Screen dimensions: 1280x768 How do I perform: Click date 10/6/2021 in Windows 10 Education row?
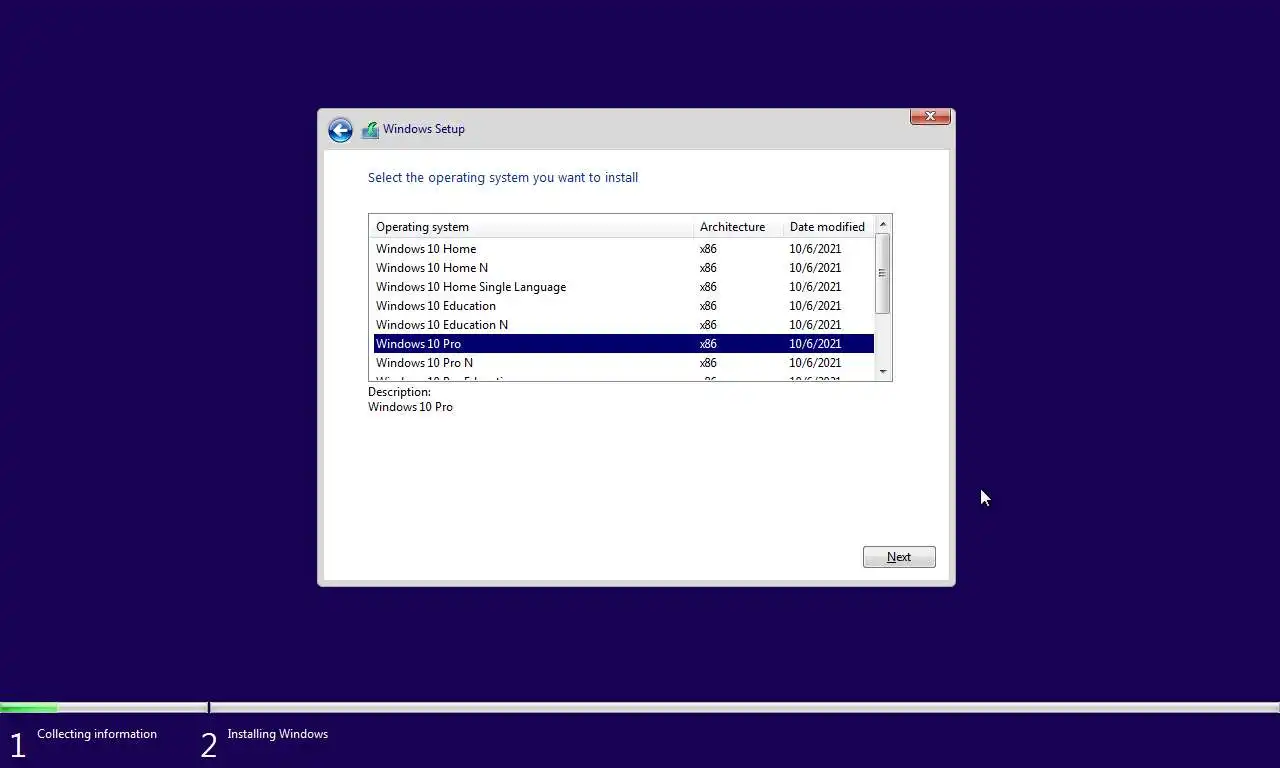815,306
